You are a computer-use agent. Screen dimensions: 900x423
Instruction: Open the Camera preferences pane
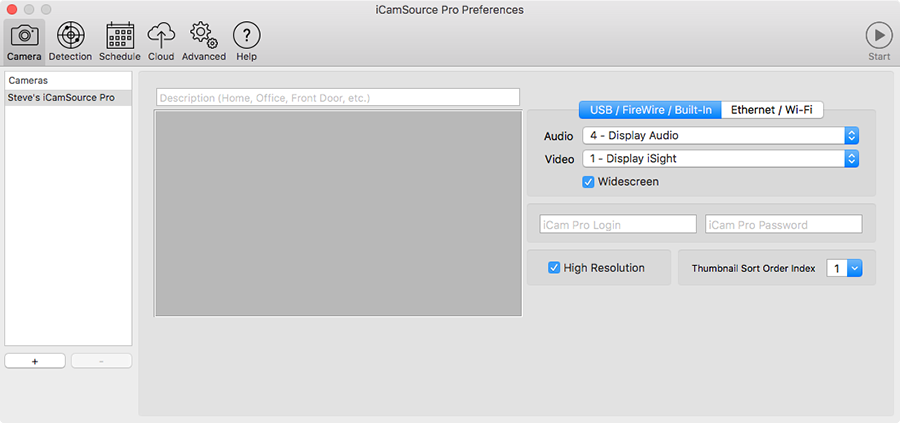pos(24,42)
